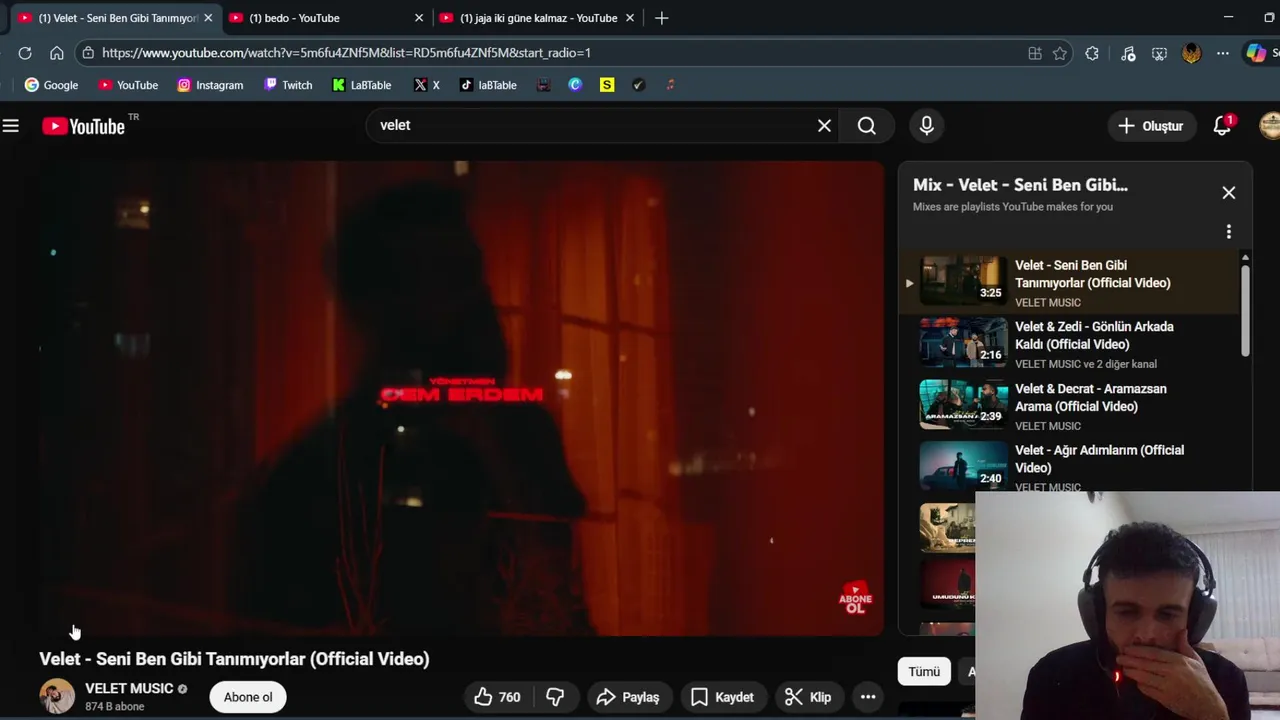Bookmark this page with the star icon
Image resolution: width=1280 pixels, height=720 pixels.
[x=1060, y=53]
